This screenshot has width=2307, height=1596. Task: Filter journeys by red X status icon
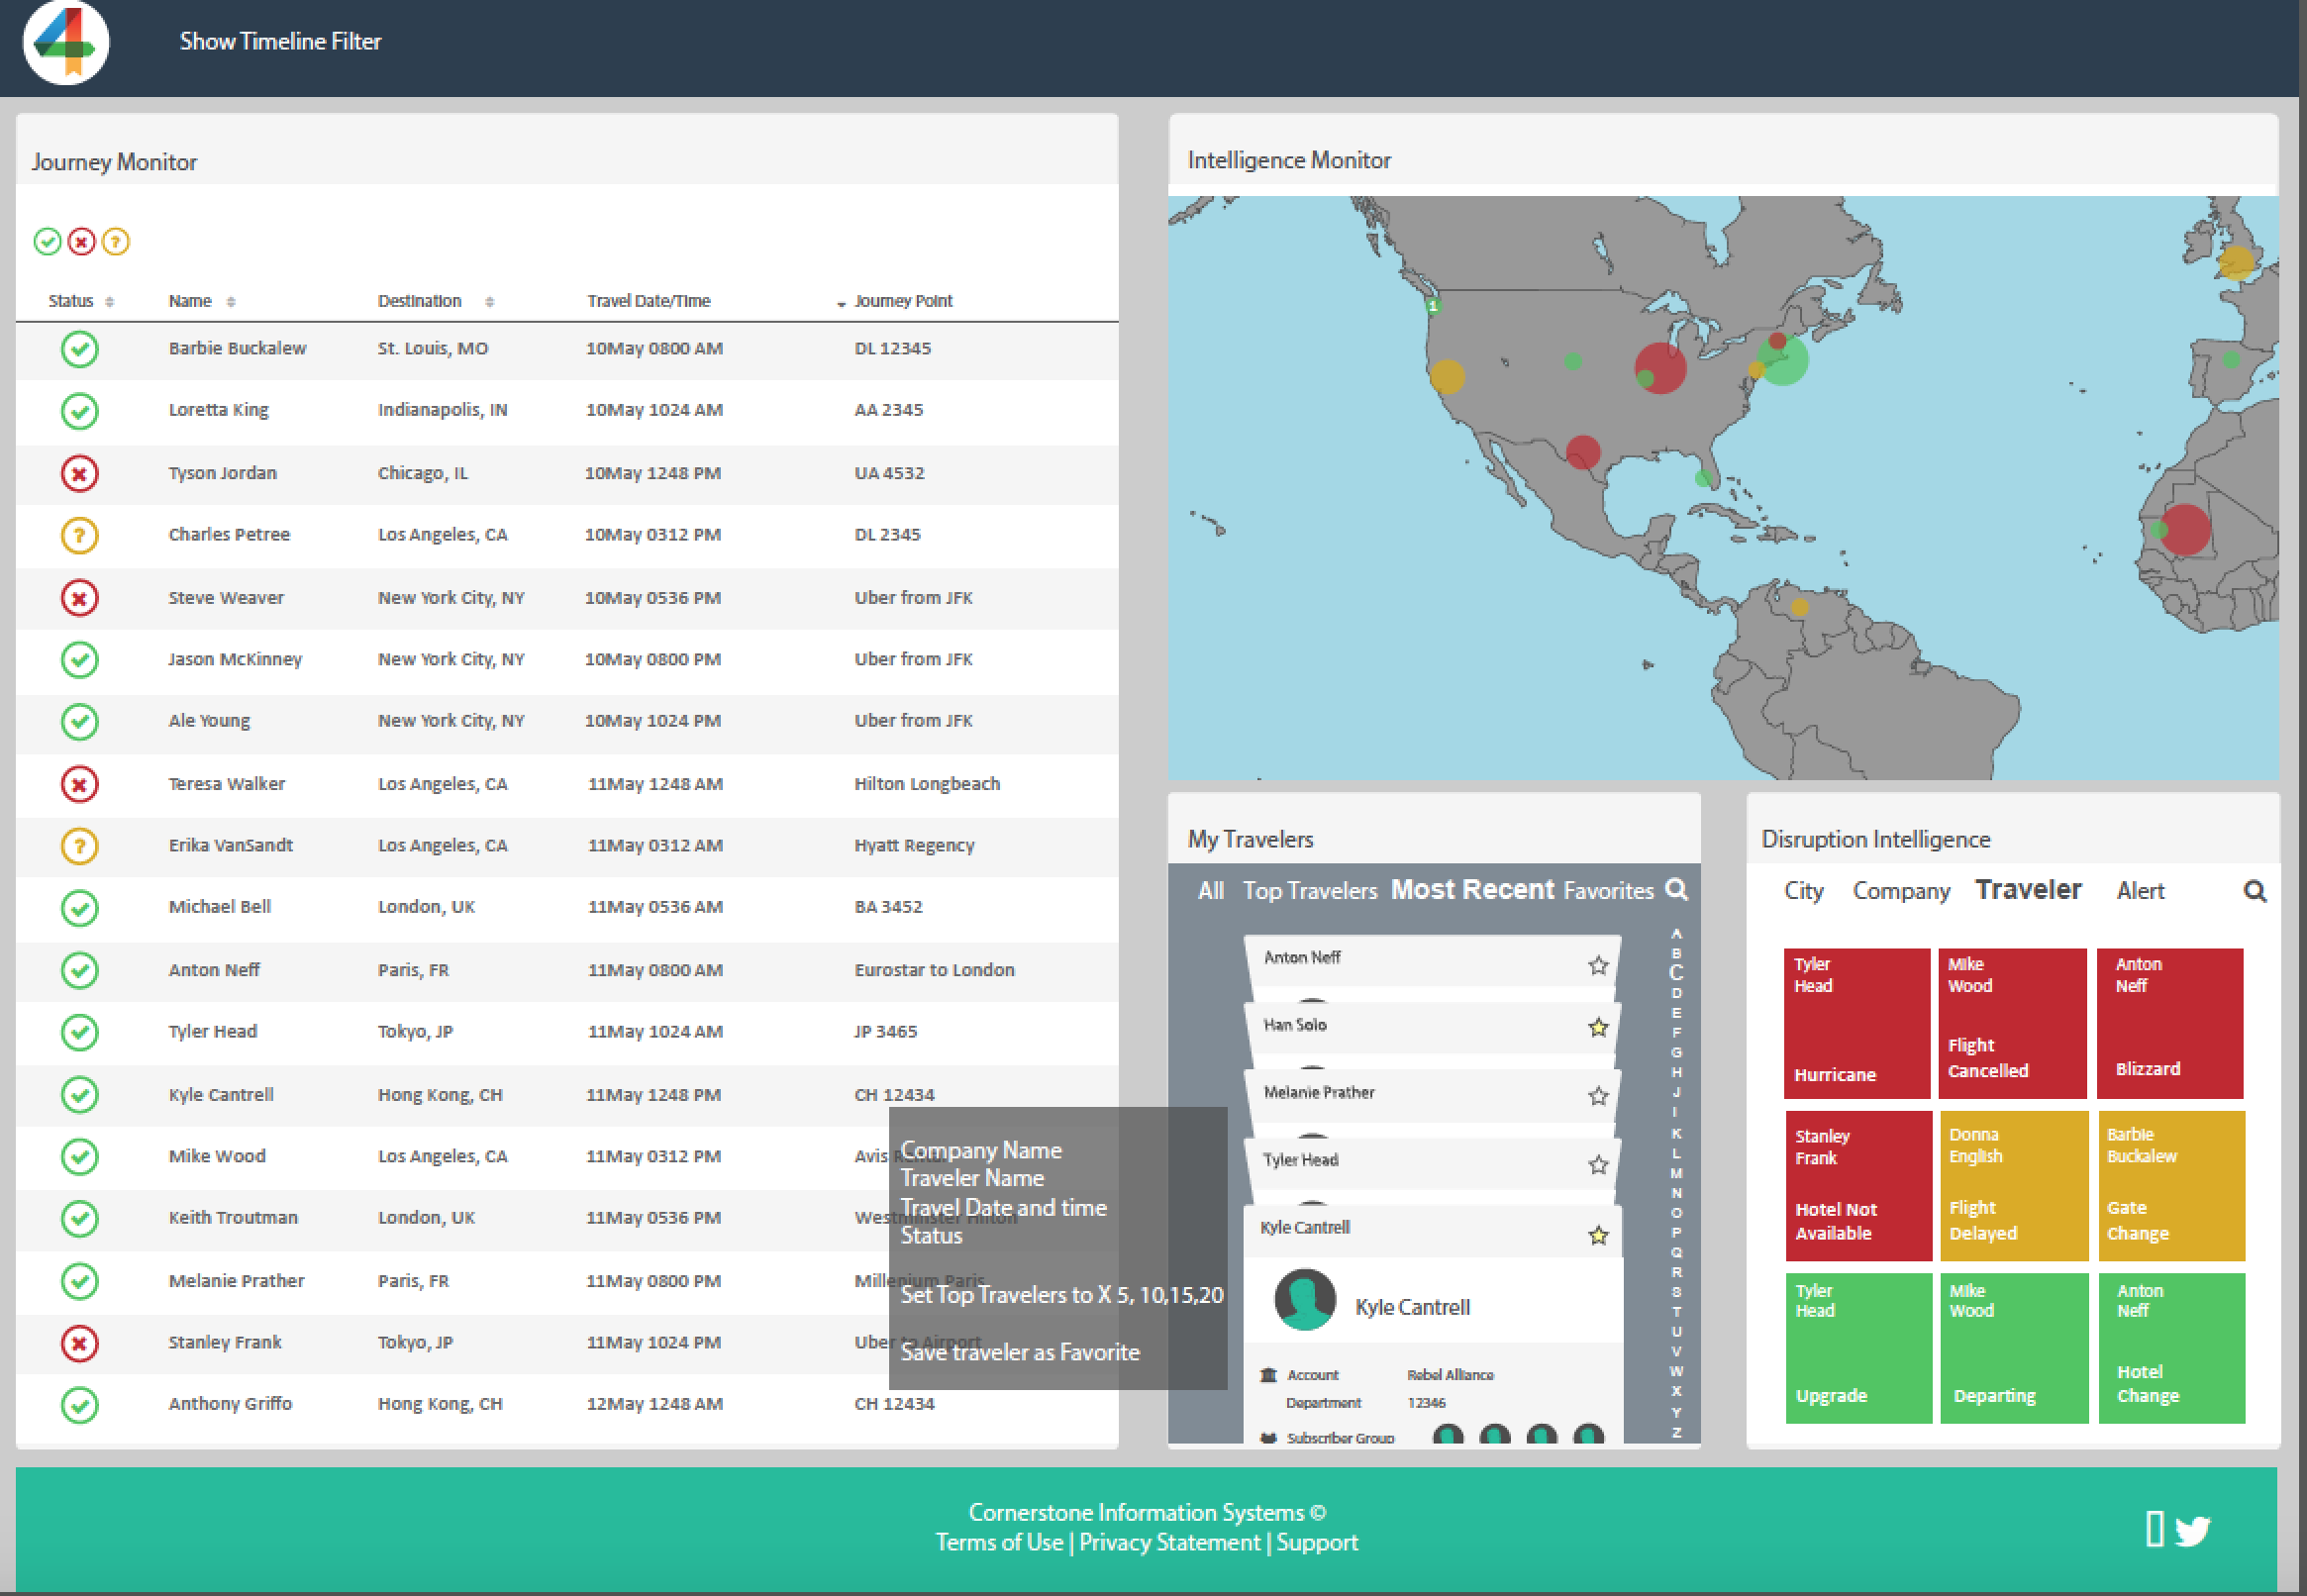[x=82, y=241]
